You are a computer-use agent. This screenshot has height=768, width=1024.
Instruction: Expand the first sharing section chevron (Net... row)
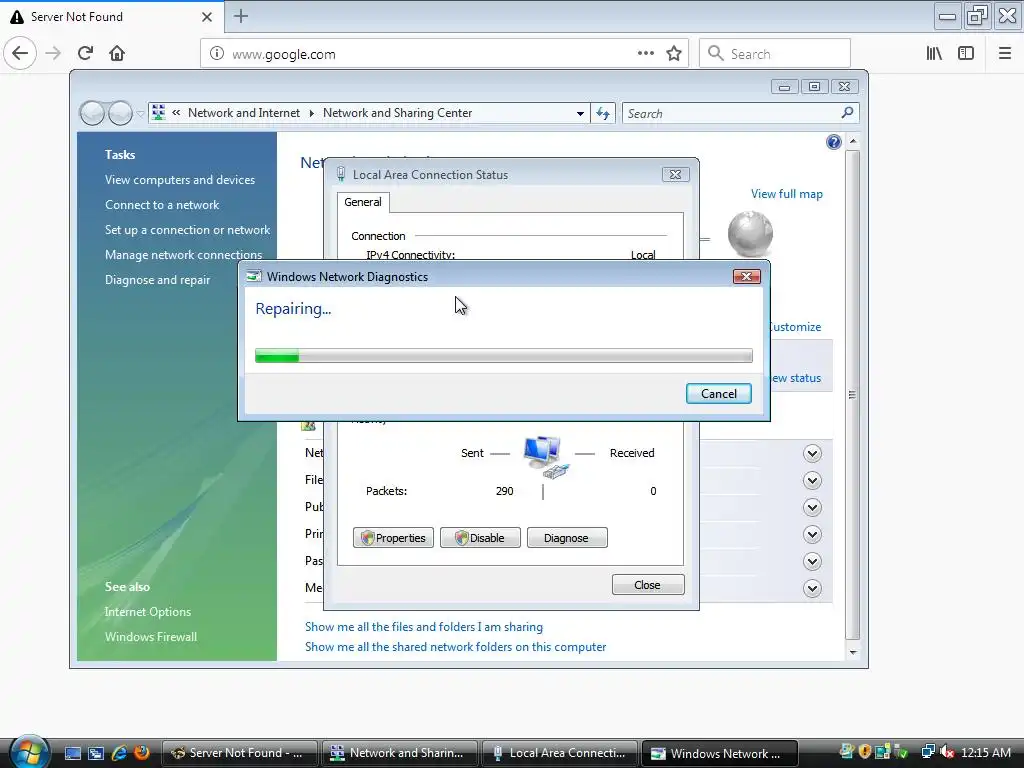(812, 453)
